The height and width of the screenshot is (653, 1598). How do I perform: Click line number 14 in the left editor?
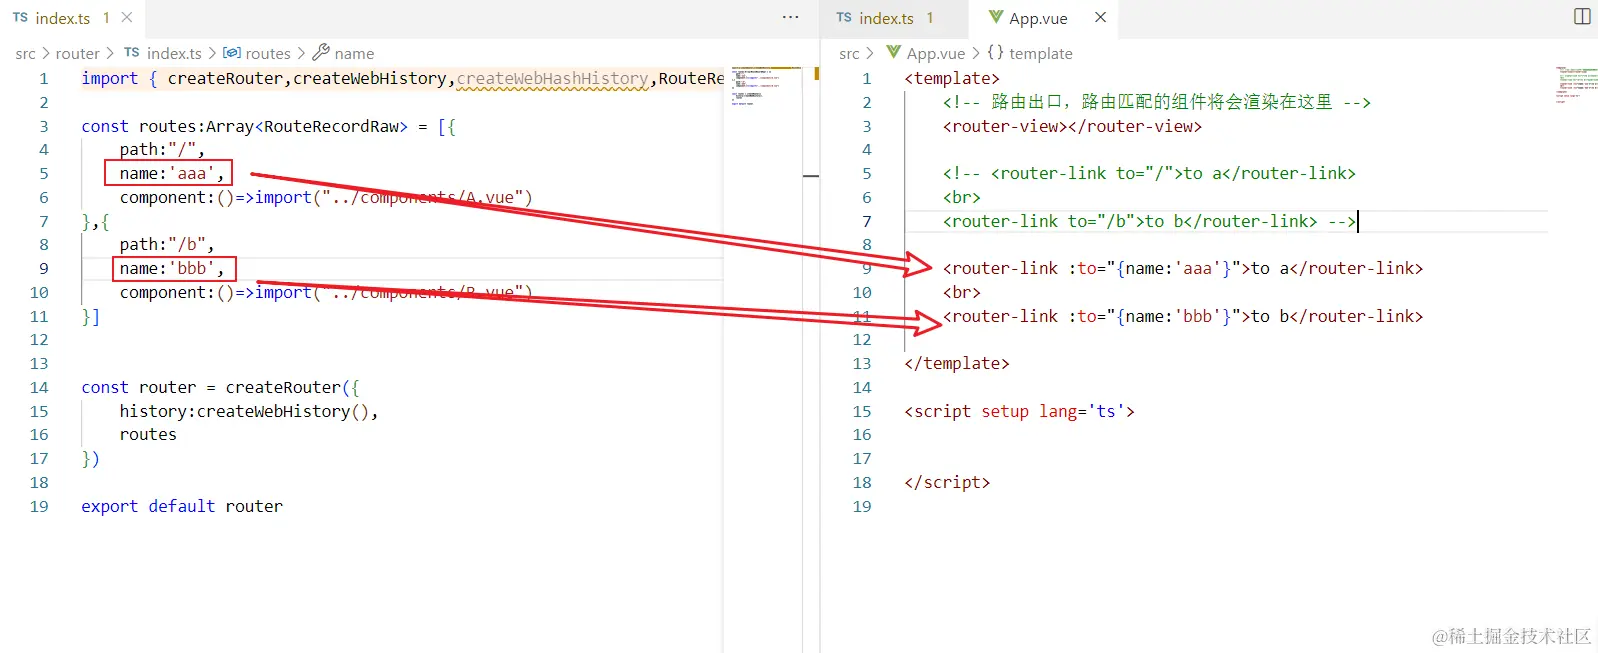pyautogui.click(x=39, y=388)
